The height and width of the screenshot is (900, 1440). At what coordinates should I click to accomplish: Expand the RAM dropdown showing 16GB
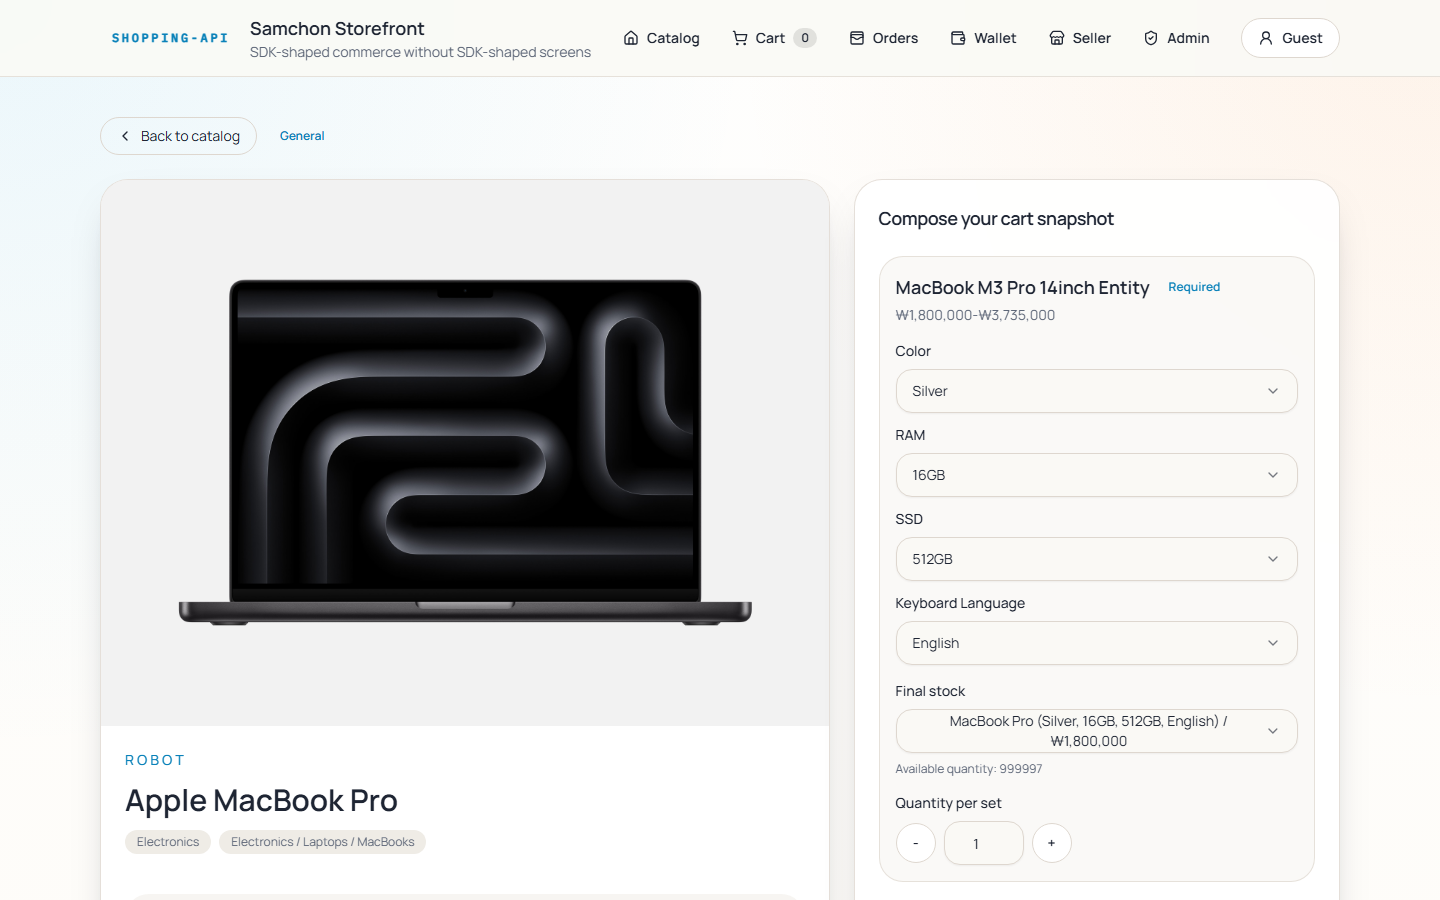point(1096,475)
